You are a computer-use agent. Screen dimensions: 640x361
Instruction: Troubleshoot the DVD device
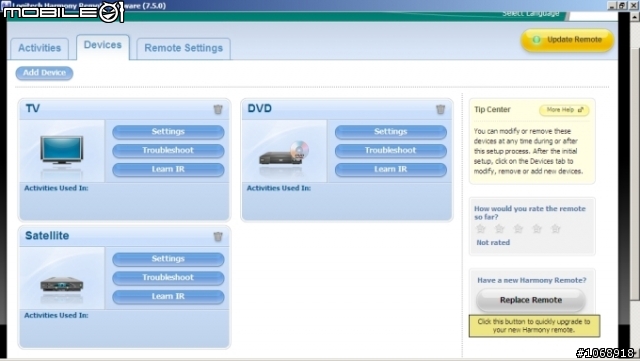pyautogui.click(x=391, y=150)
